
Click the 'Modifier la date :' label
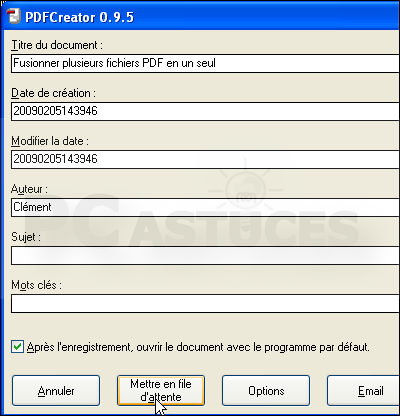click(x=50, y=141)
